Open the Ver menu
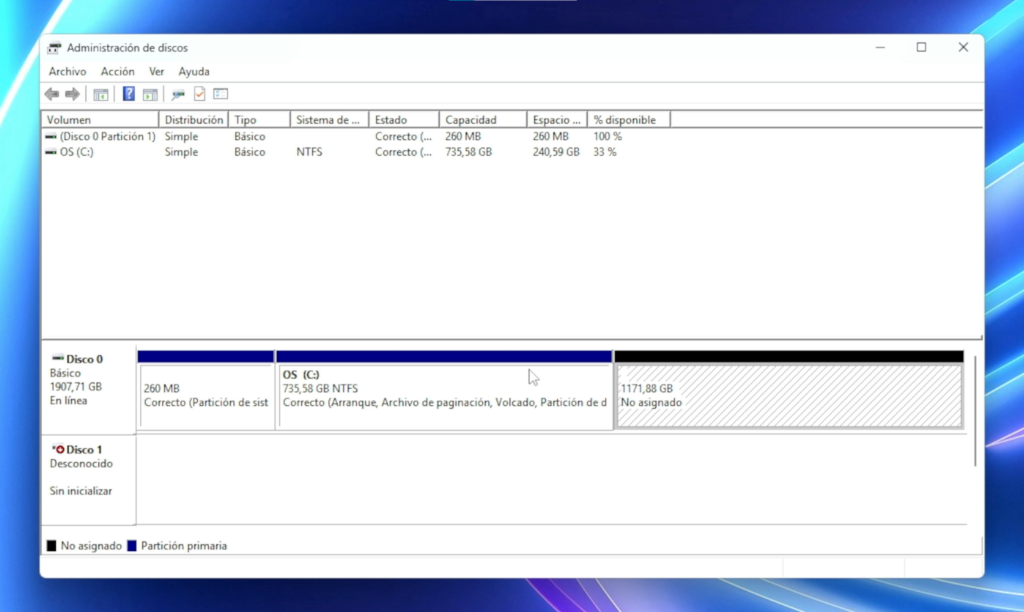This screenshot has height=612, width=1024. click(x=156, y=71)
